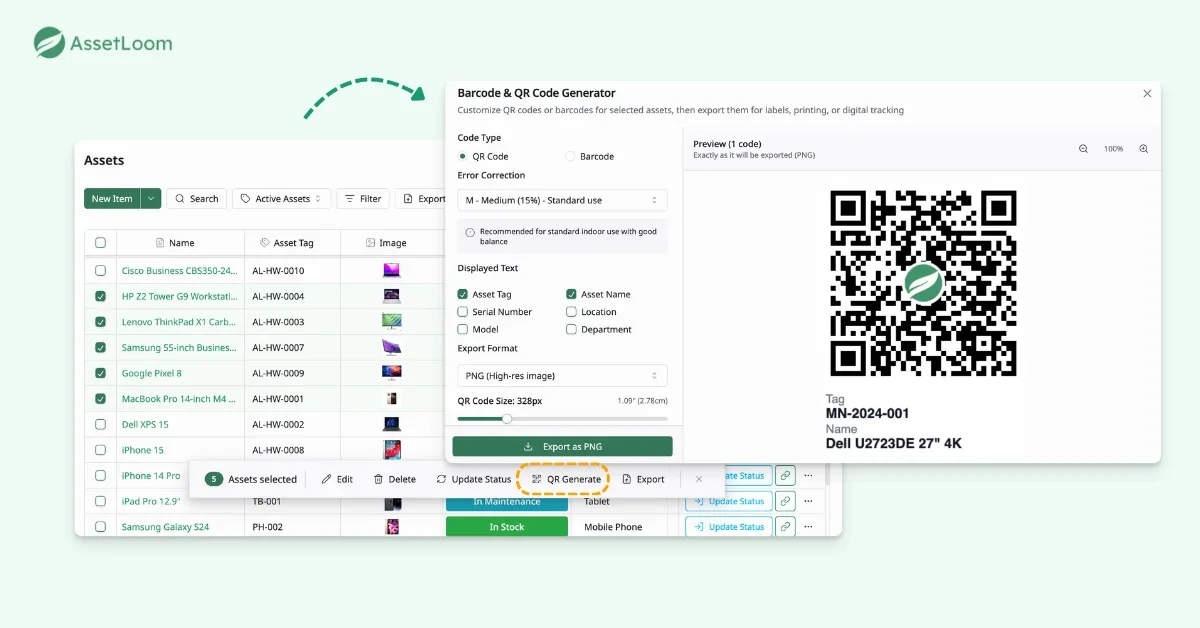This screenshot has width=1200, height=628.
Task: Zoom out the QR preview
Action: pos(1083,149)
